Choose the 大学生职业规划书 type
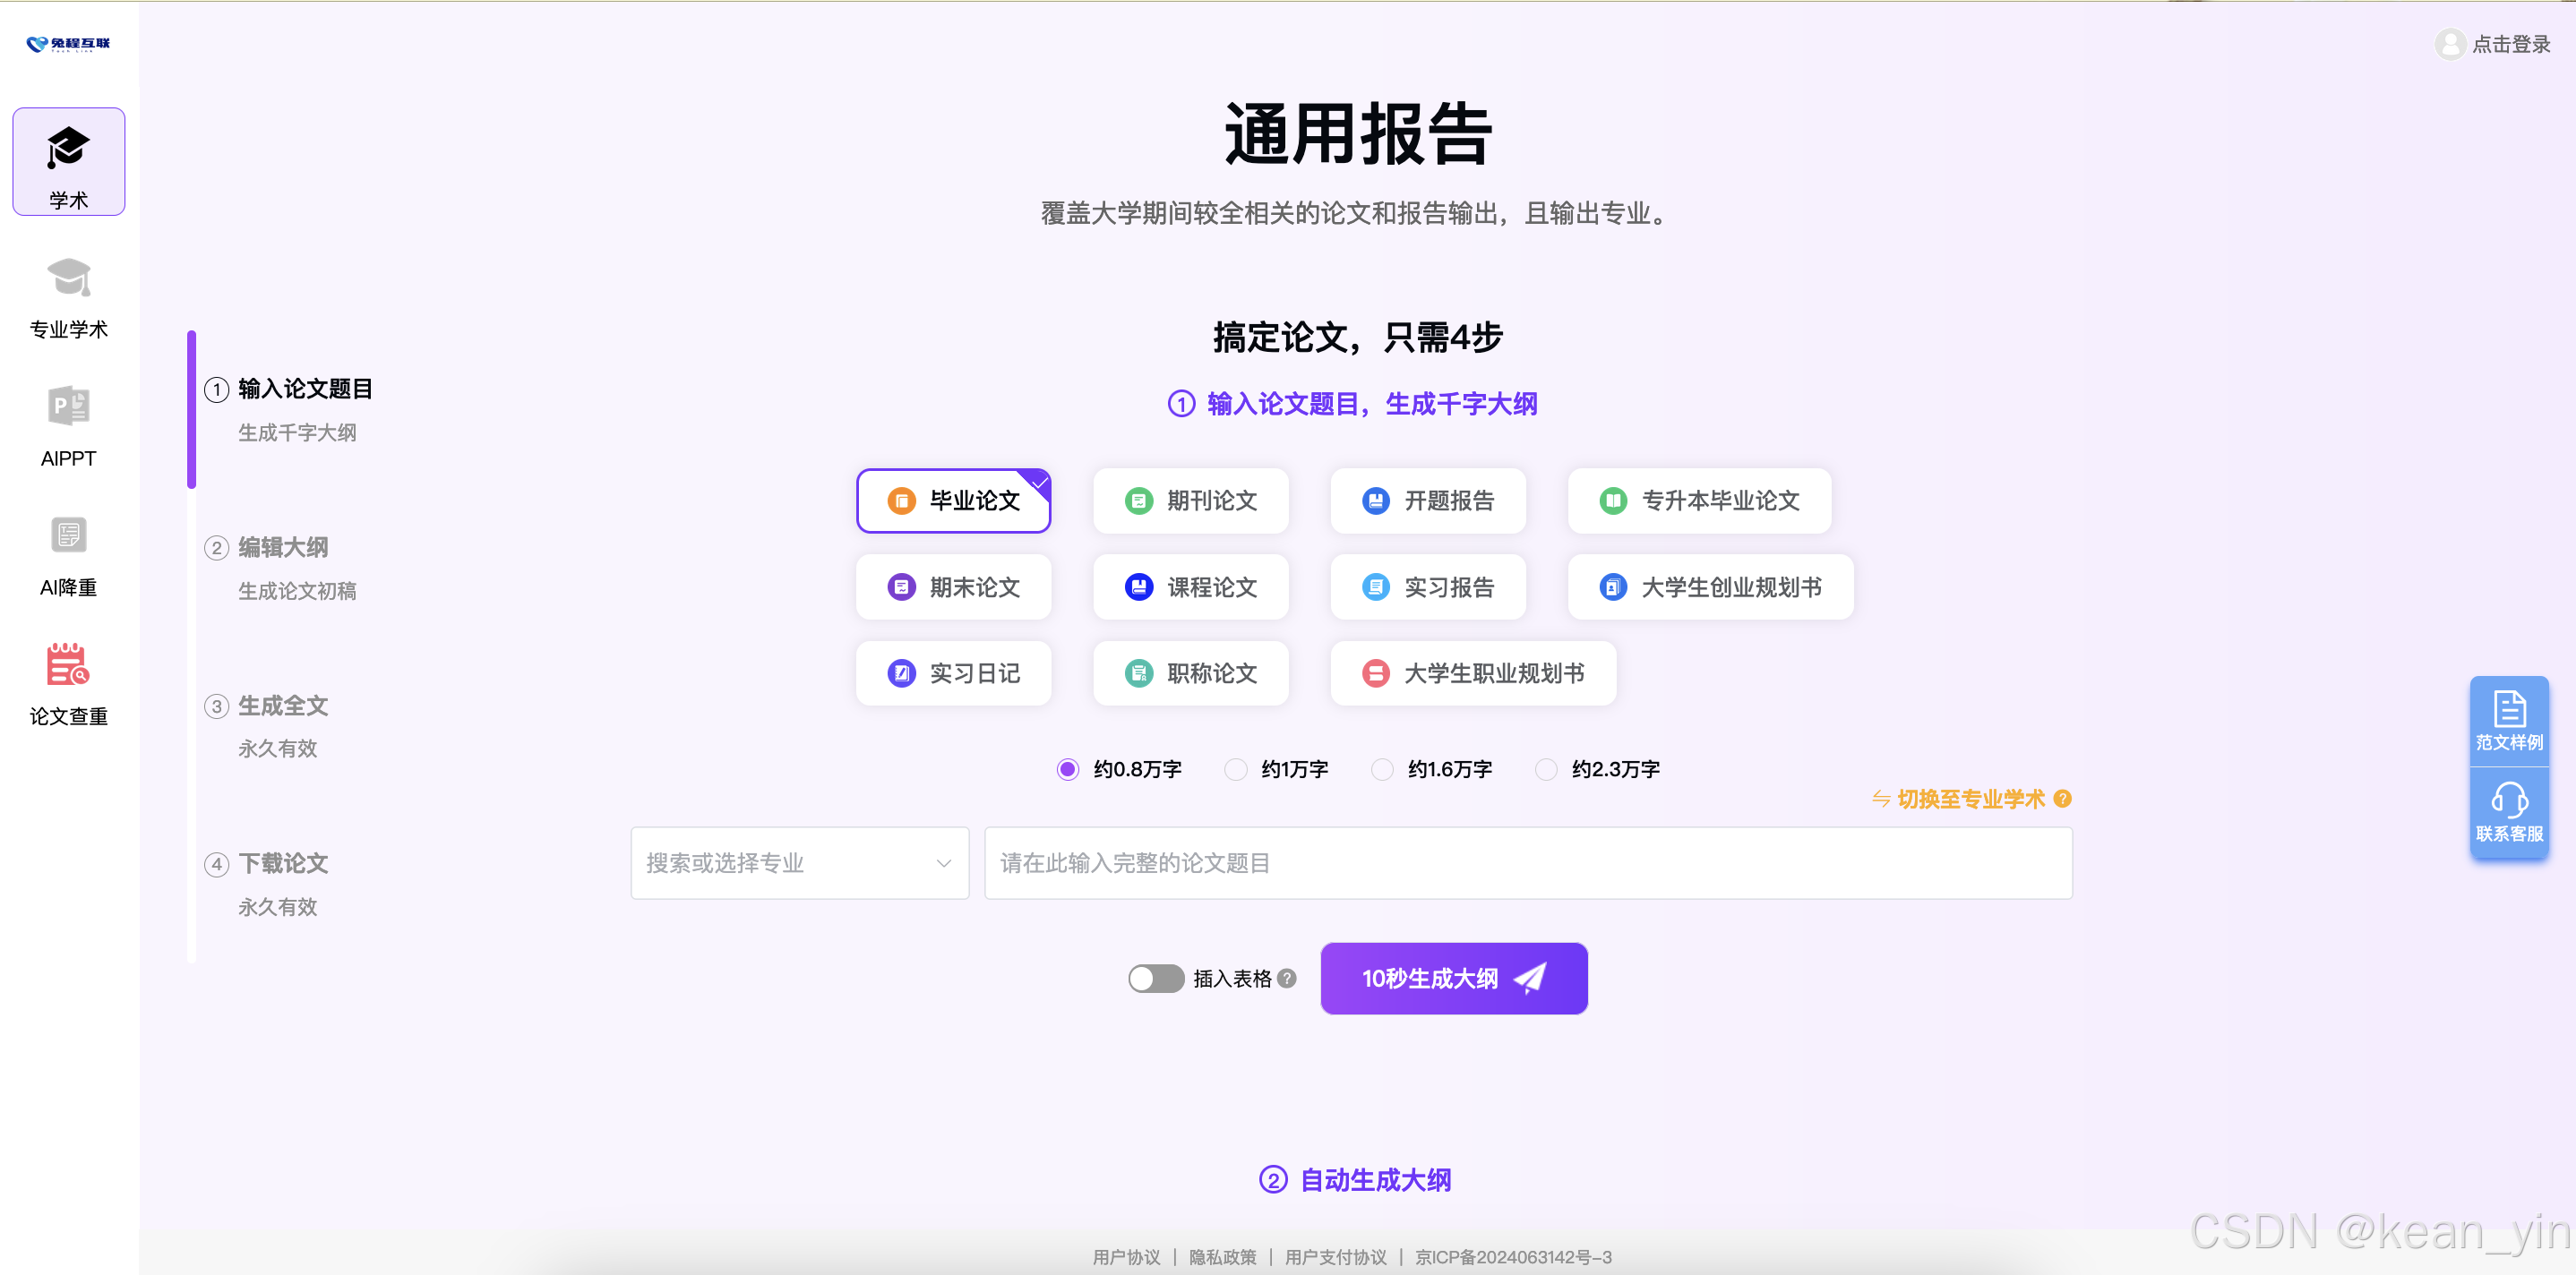The image size is (2576, 1275). click(1473, 674)
